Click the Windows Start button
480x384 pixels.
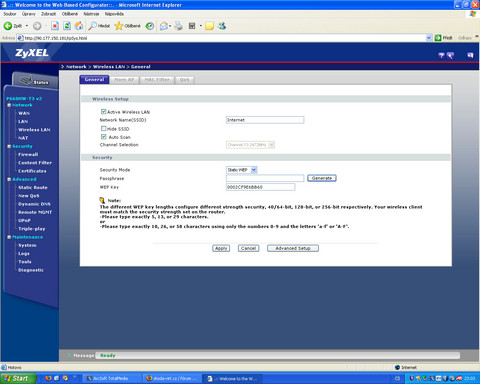click(18, 378)
